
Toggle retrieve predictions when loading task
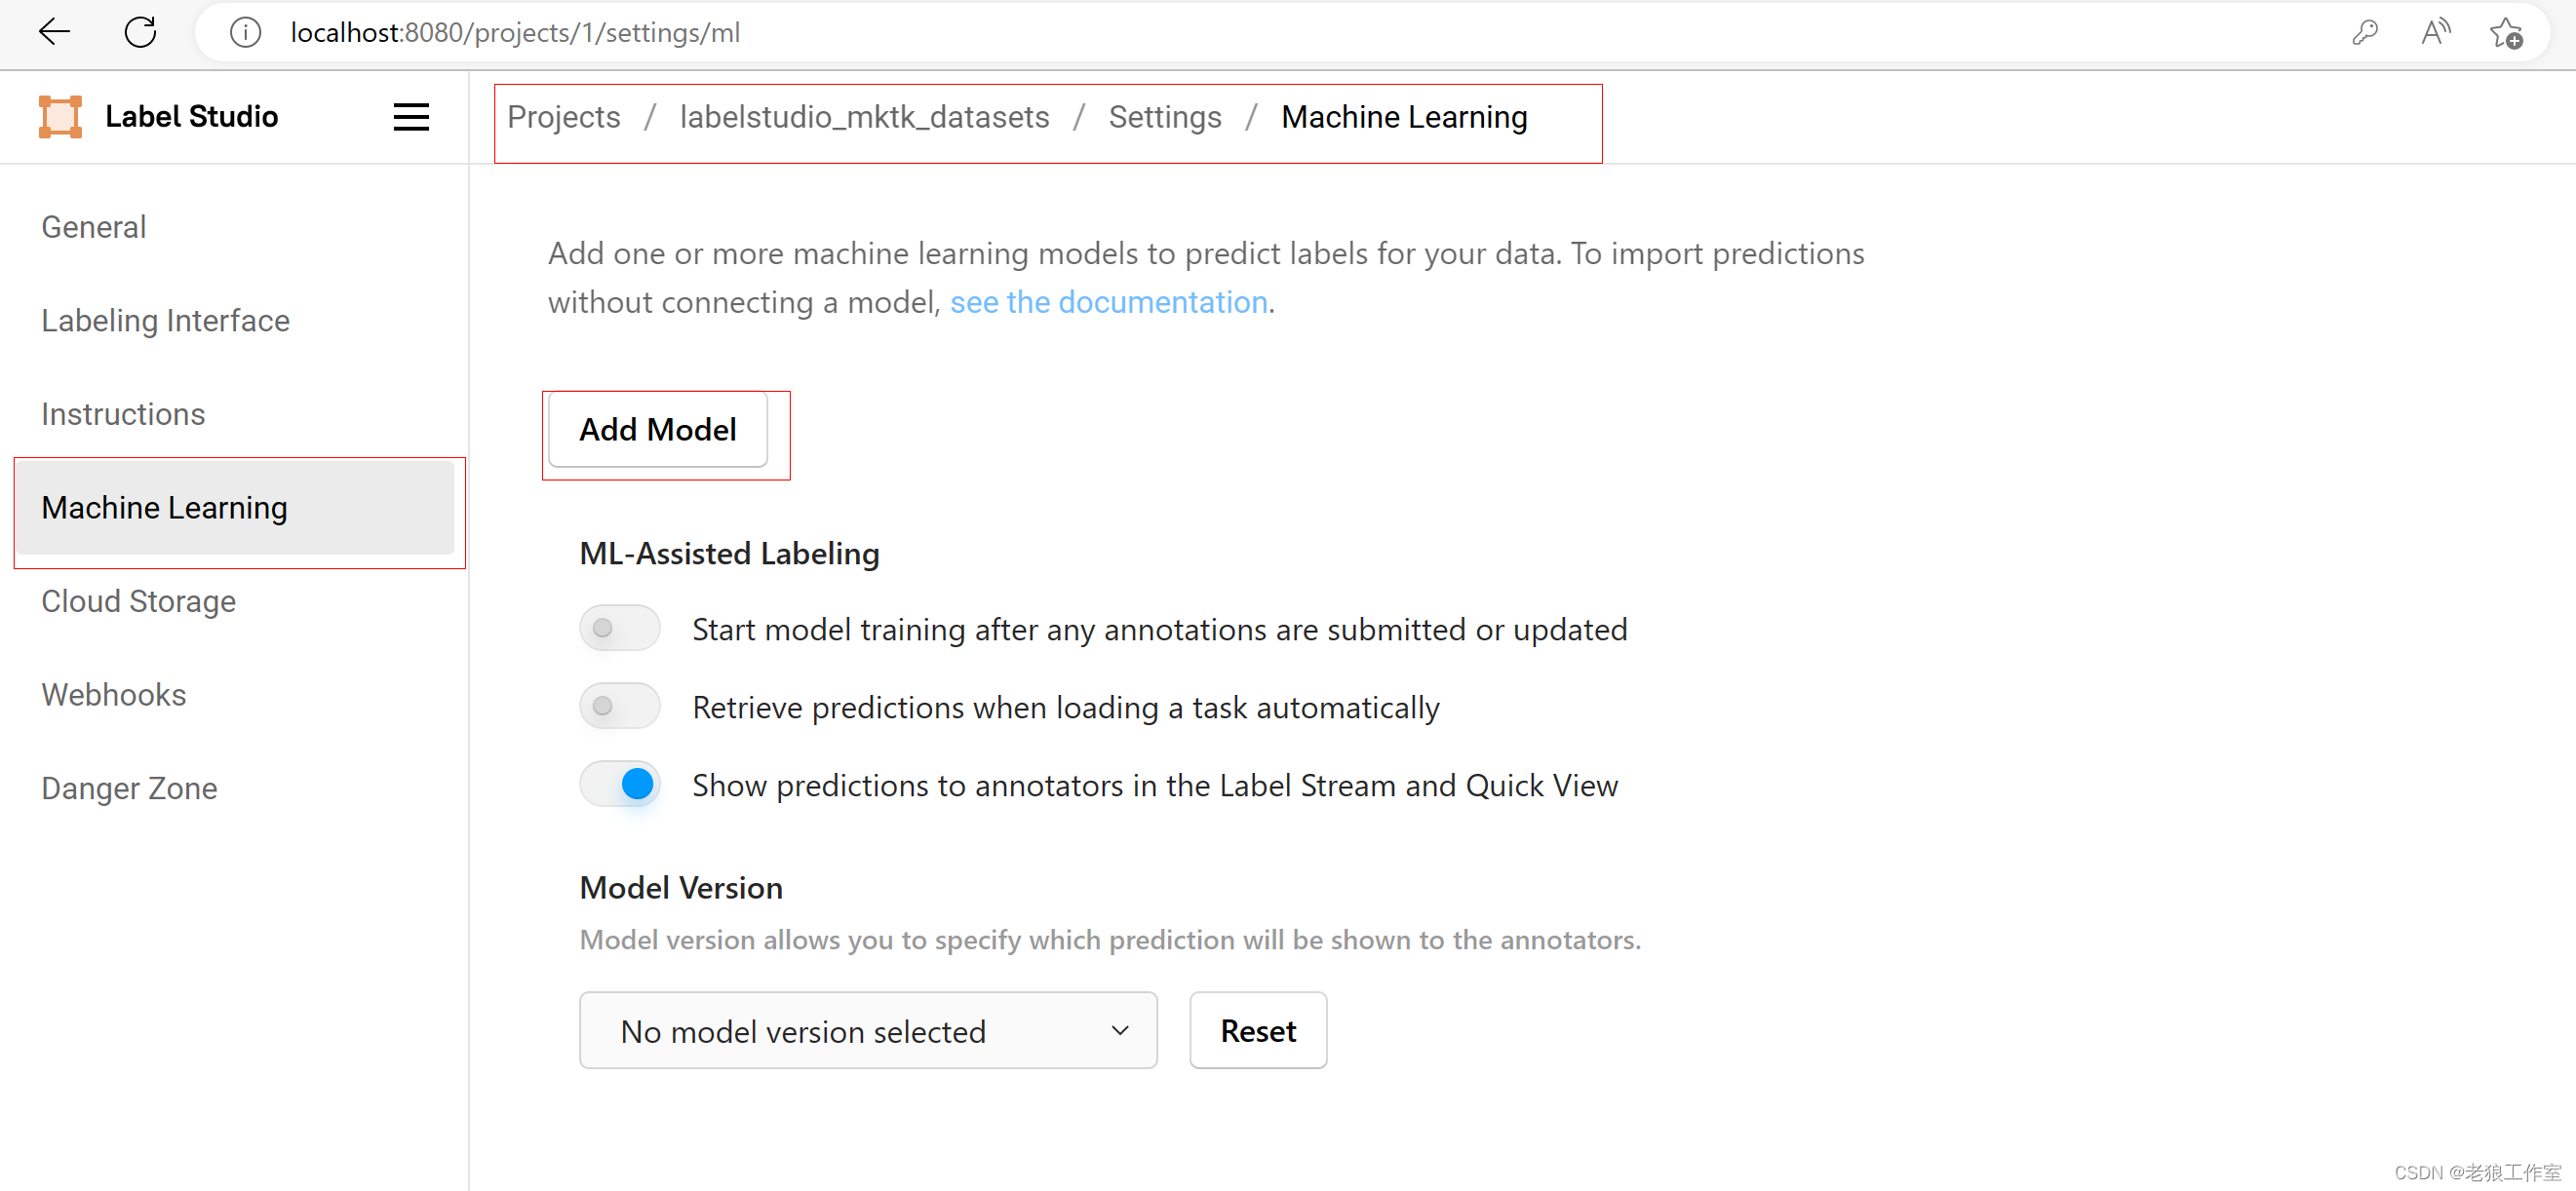click(619, 706)
